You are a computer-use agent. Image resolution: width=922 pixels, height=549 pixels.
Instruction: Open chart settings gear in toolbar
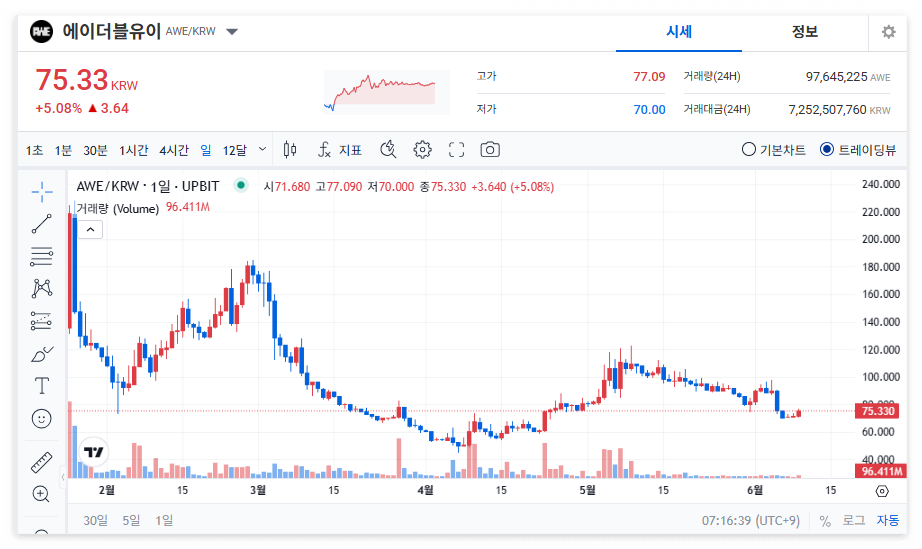(422, 150)
